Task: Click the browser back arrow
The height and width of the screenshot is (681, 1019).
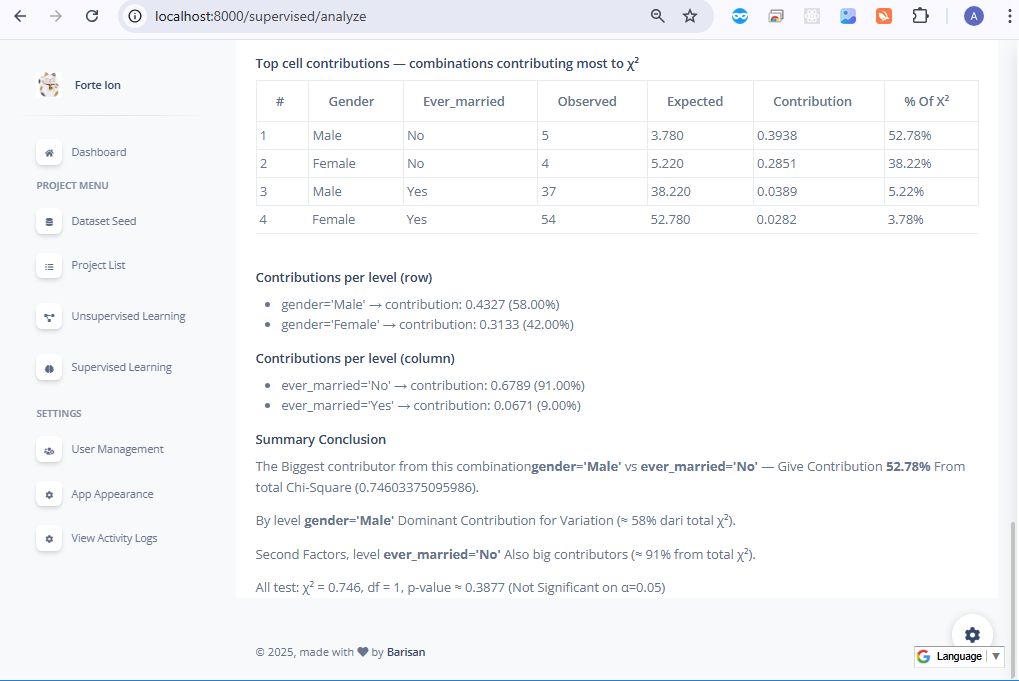Action: coord(20,16)
